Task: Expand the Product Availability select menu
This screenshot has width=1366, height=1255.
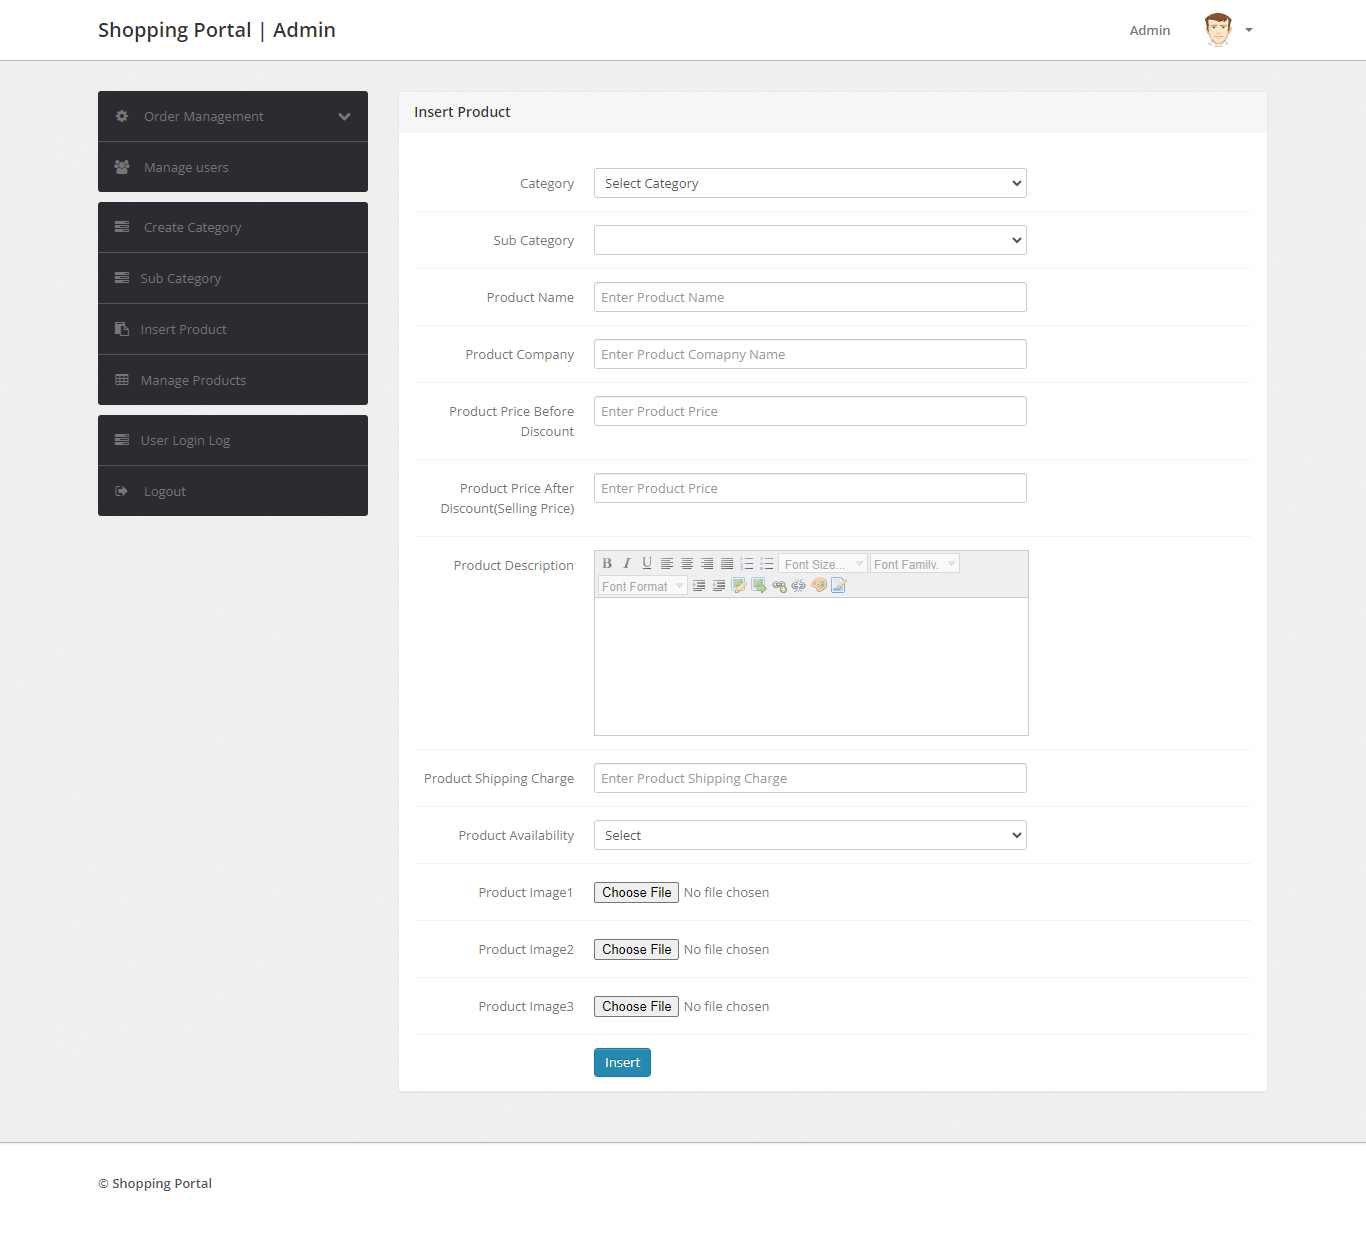Action: tap(810, 834)
